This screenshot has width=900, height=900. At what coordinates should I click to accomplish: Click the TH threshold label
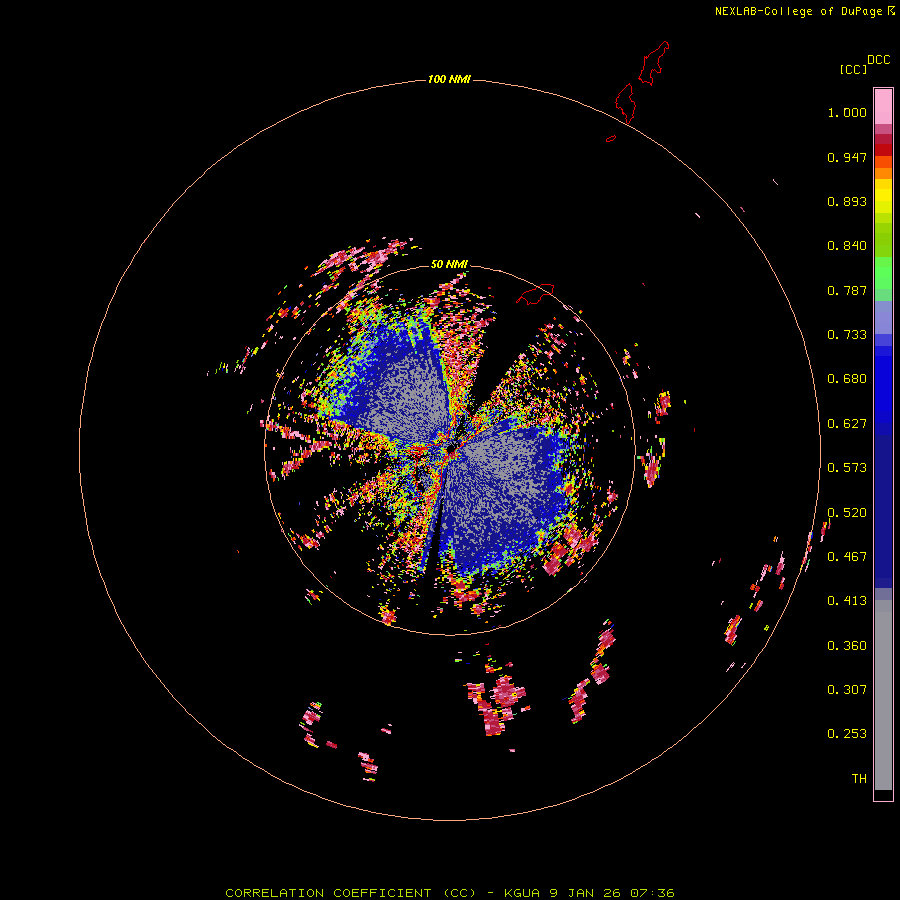point(859,779)
